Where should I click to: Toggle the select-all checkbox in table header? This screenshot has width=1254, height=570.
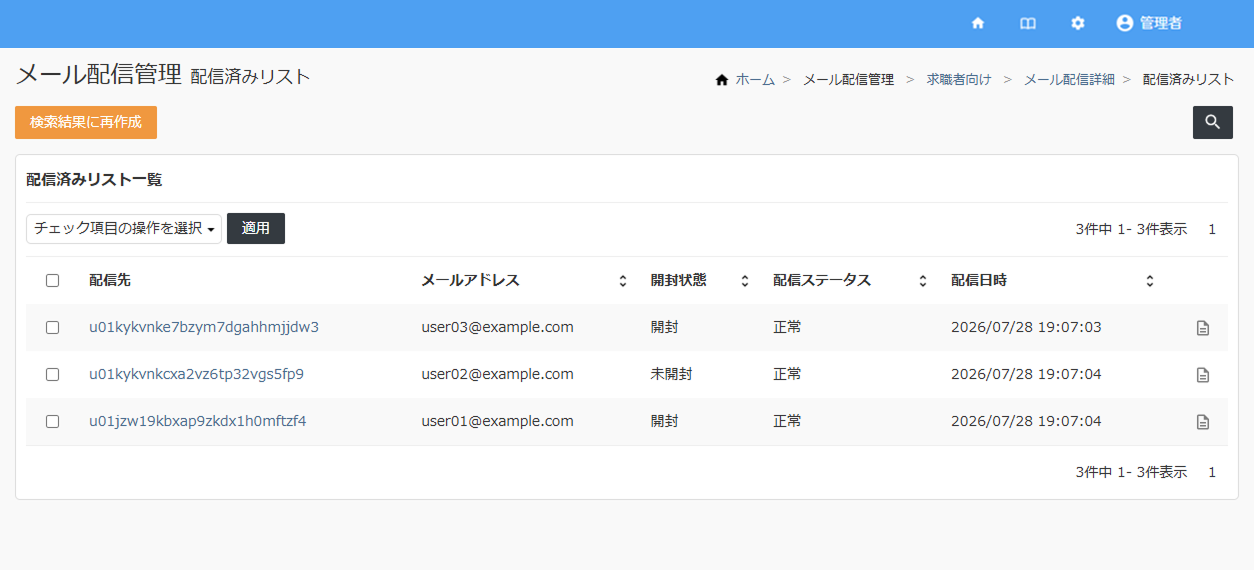click(x=53, y=281)
